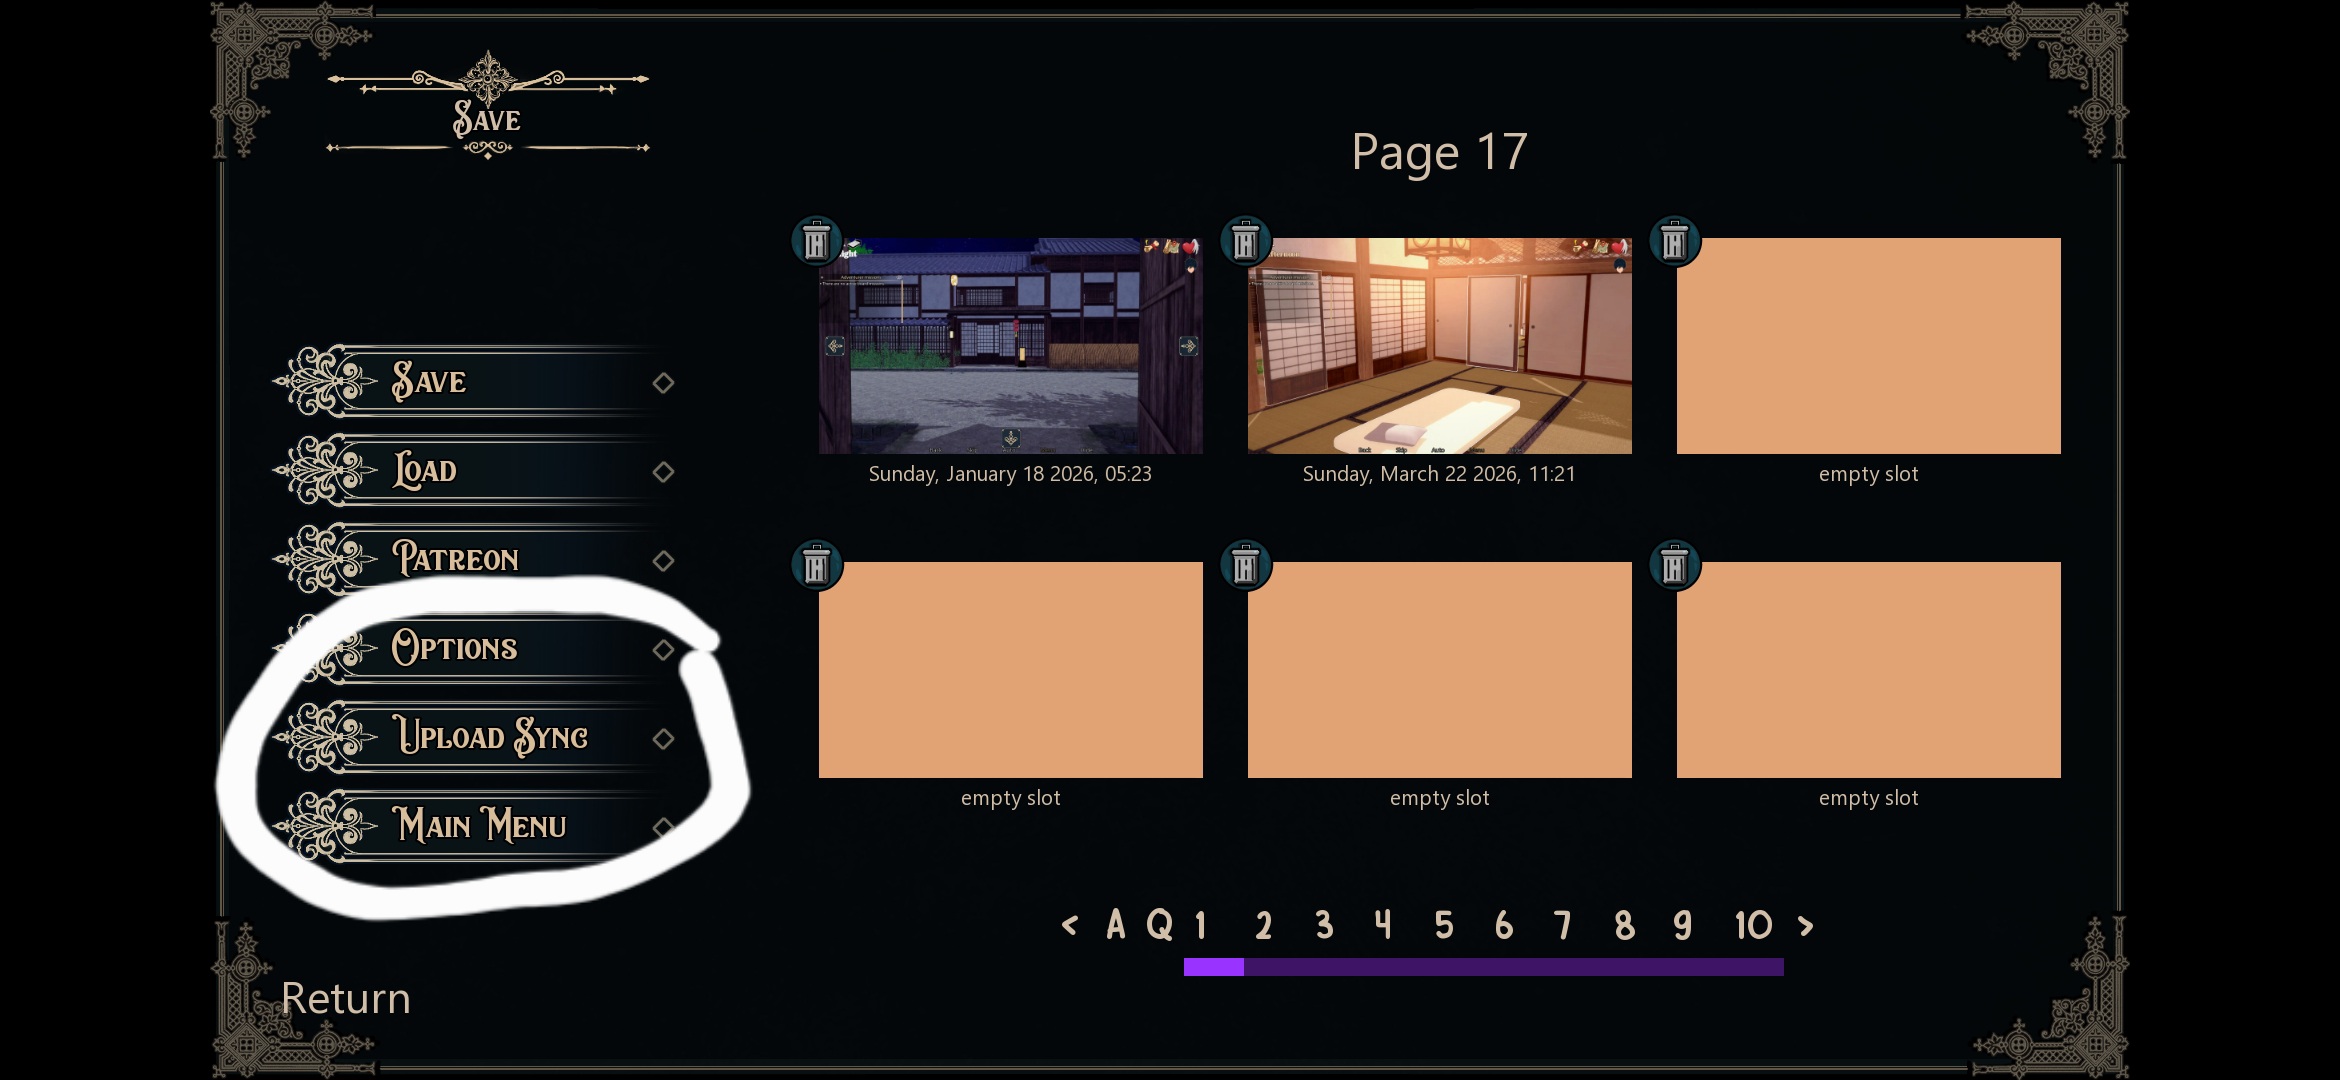Screen dimensions: 2340x1080
Task: Go to next save page arrow
Action: tap(1805, 925)
